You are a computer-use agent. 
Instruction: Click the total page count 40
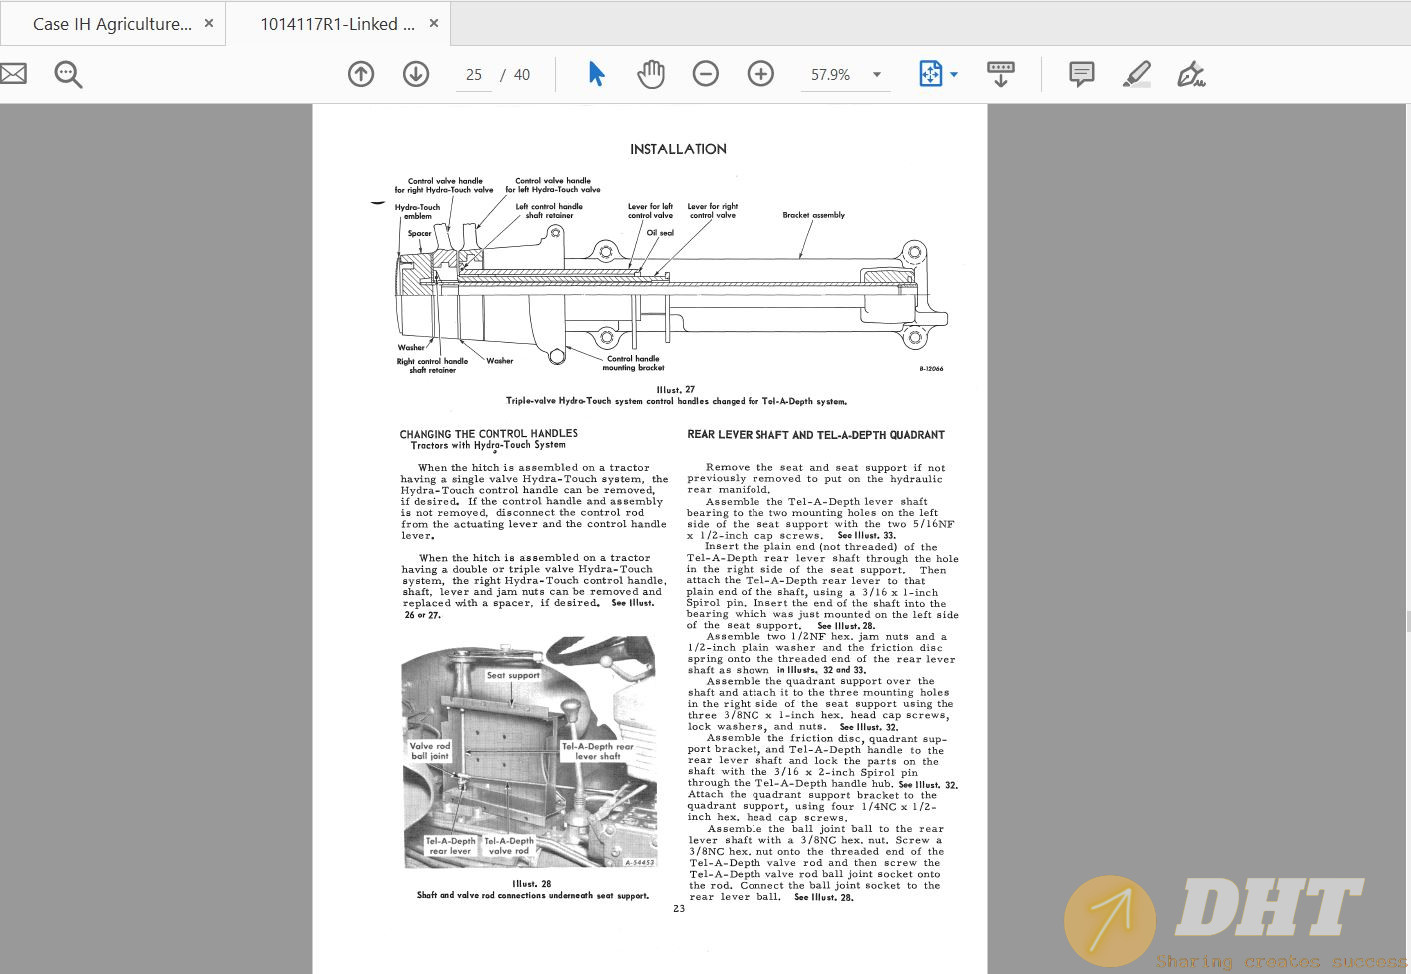tap(522, 75)
